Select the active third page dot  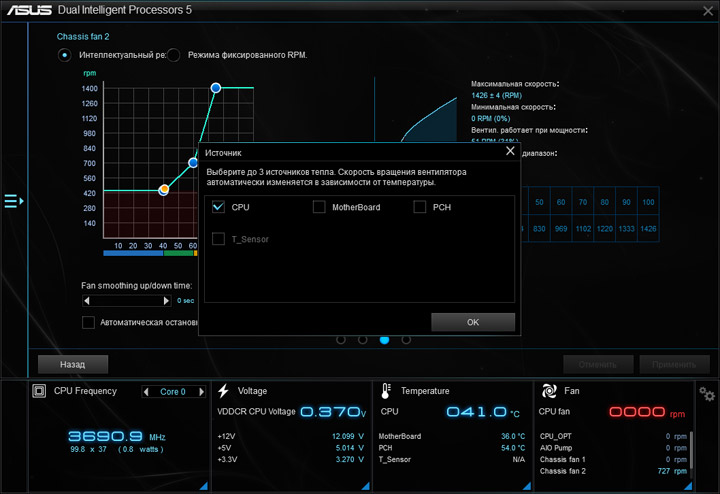coord(384,340)
